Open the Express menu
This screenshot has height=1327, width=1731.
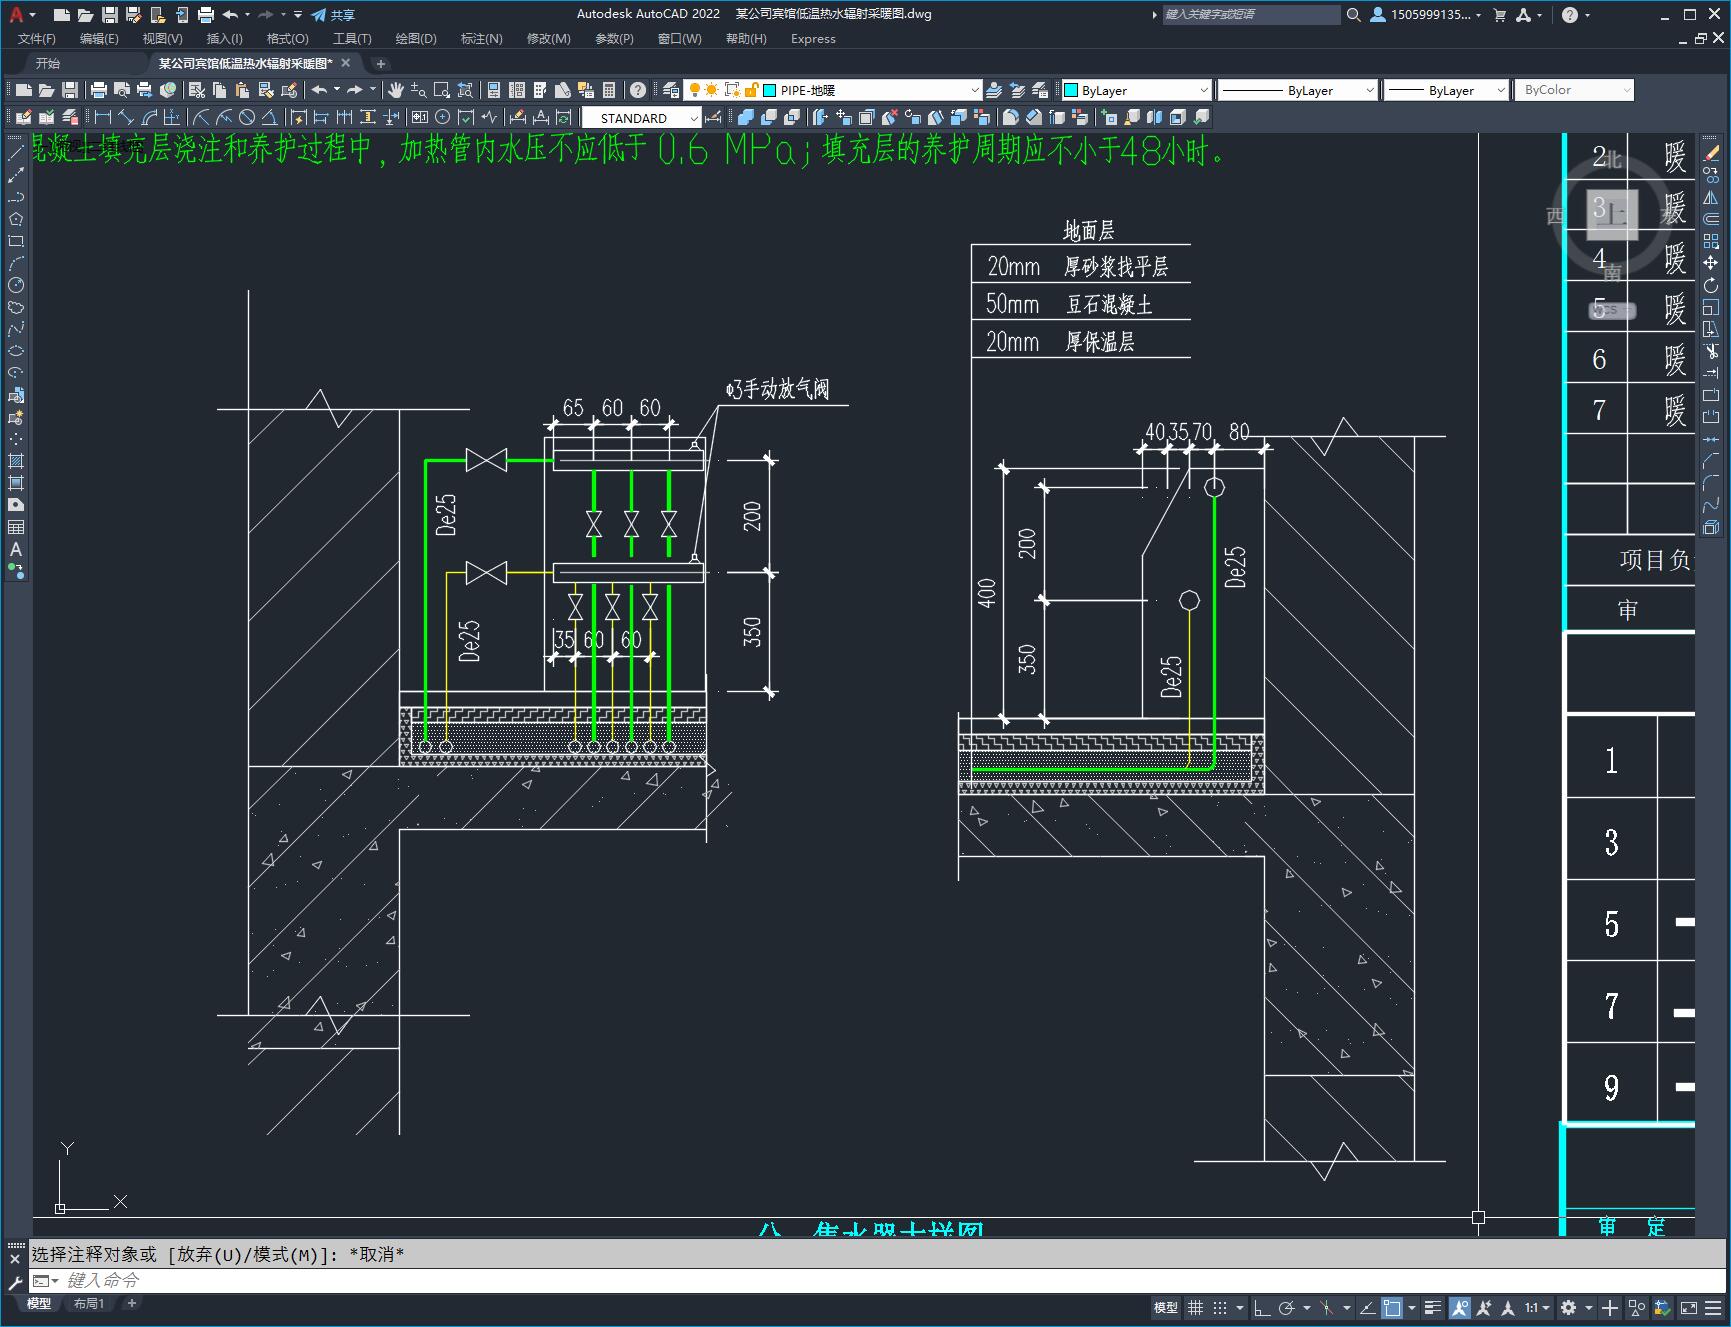click(813, 39)
